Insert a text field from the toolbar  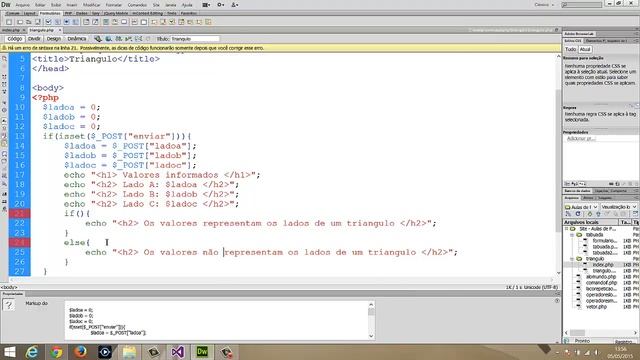coord(19,22)
